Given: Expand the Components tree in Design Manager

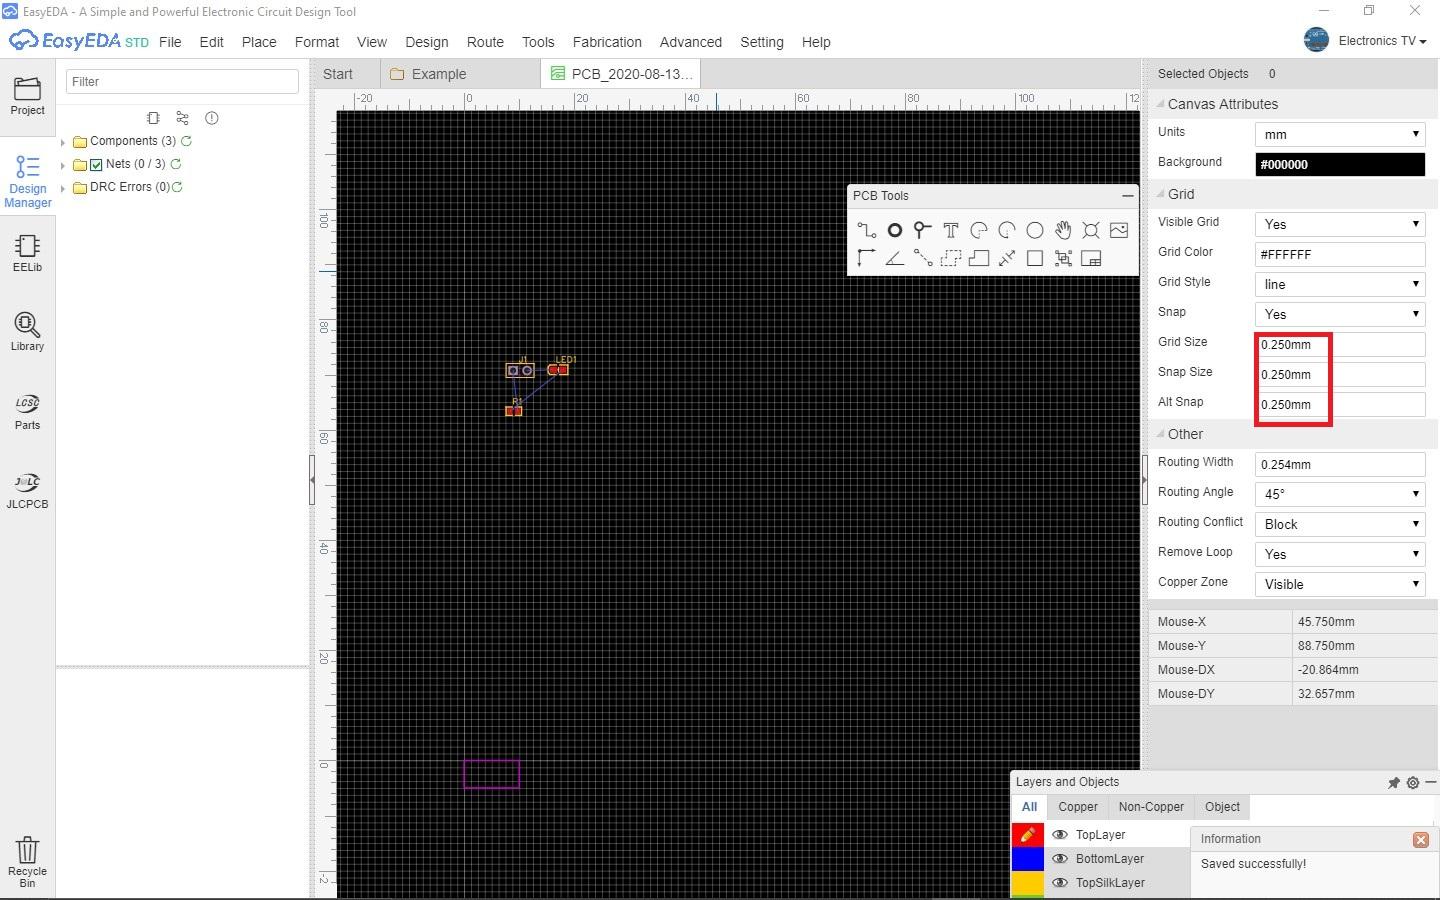Looking at the screenshot, I should 64,141.
